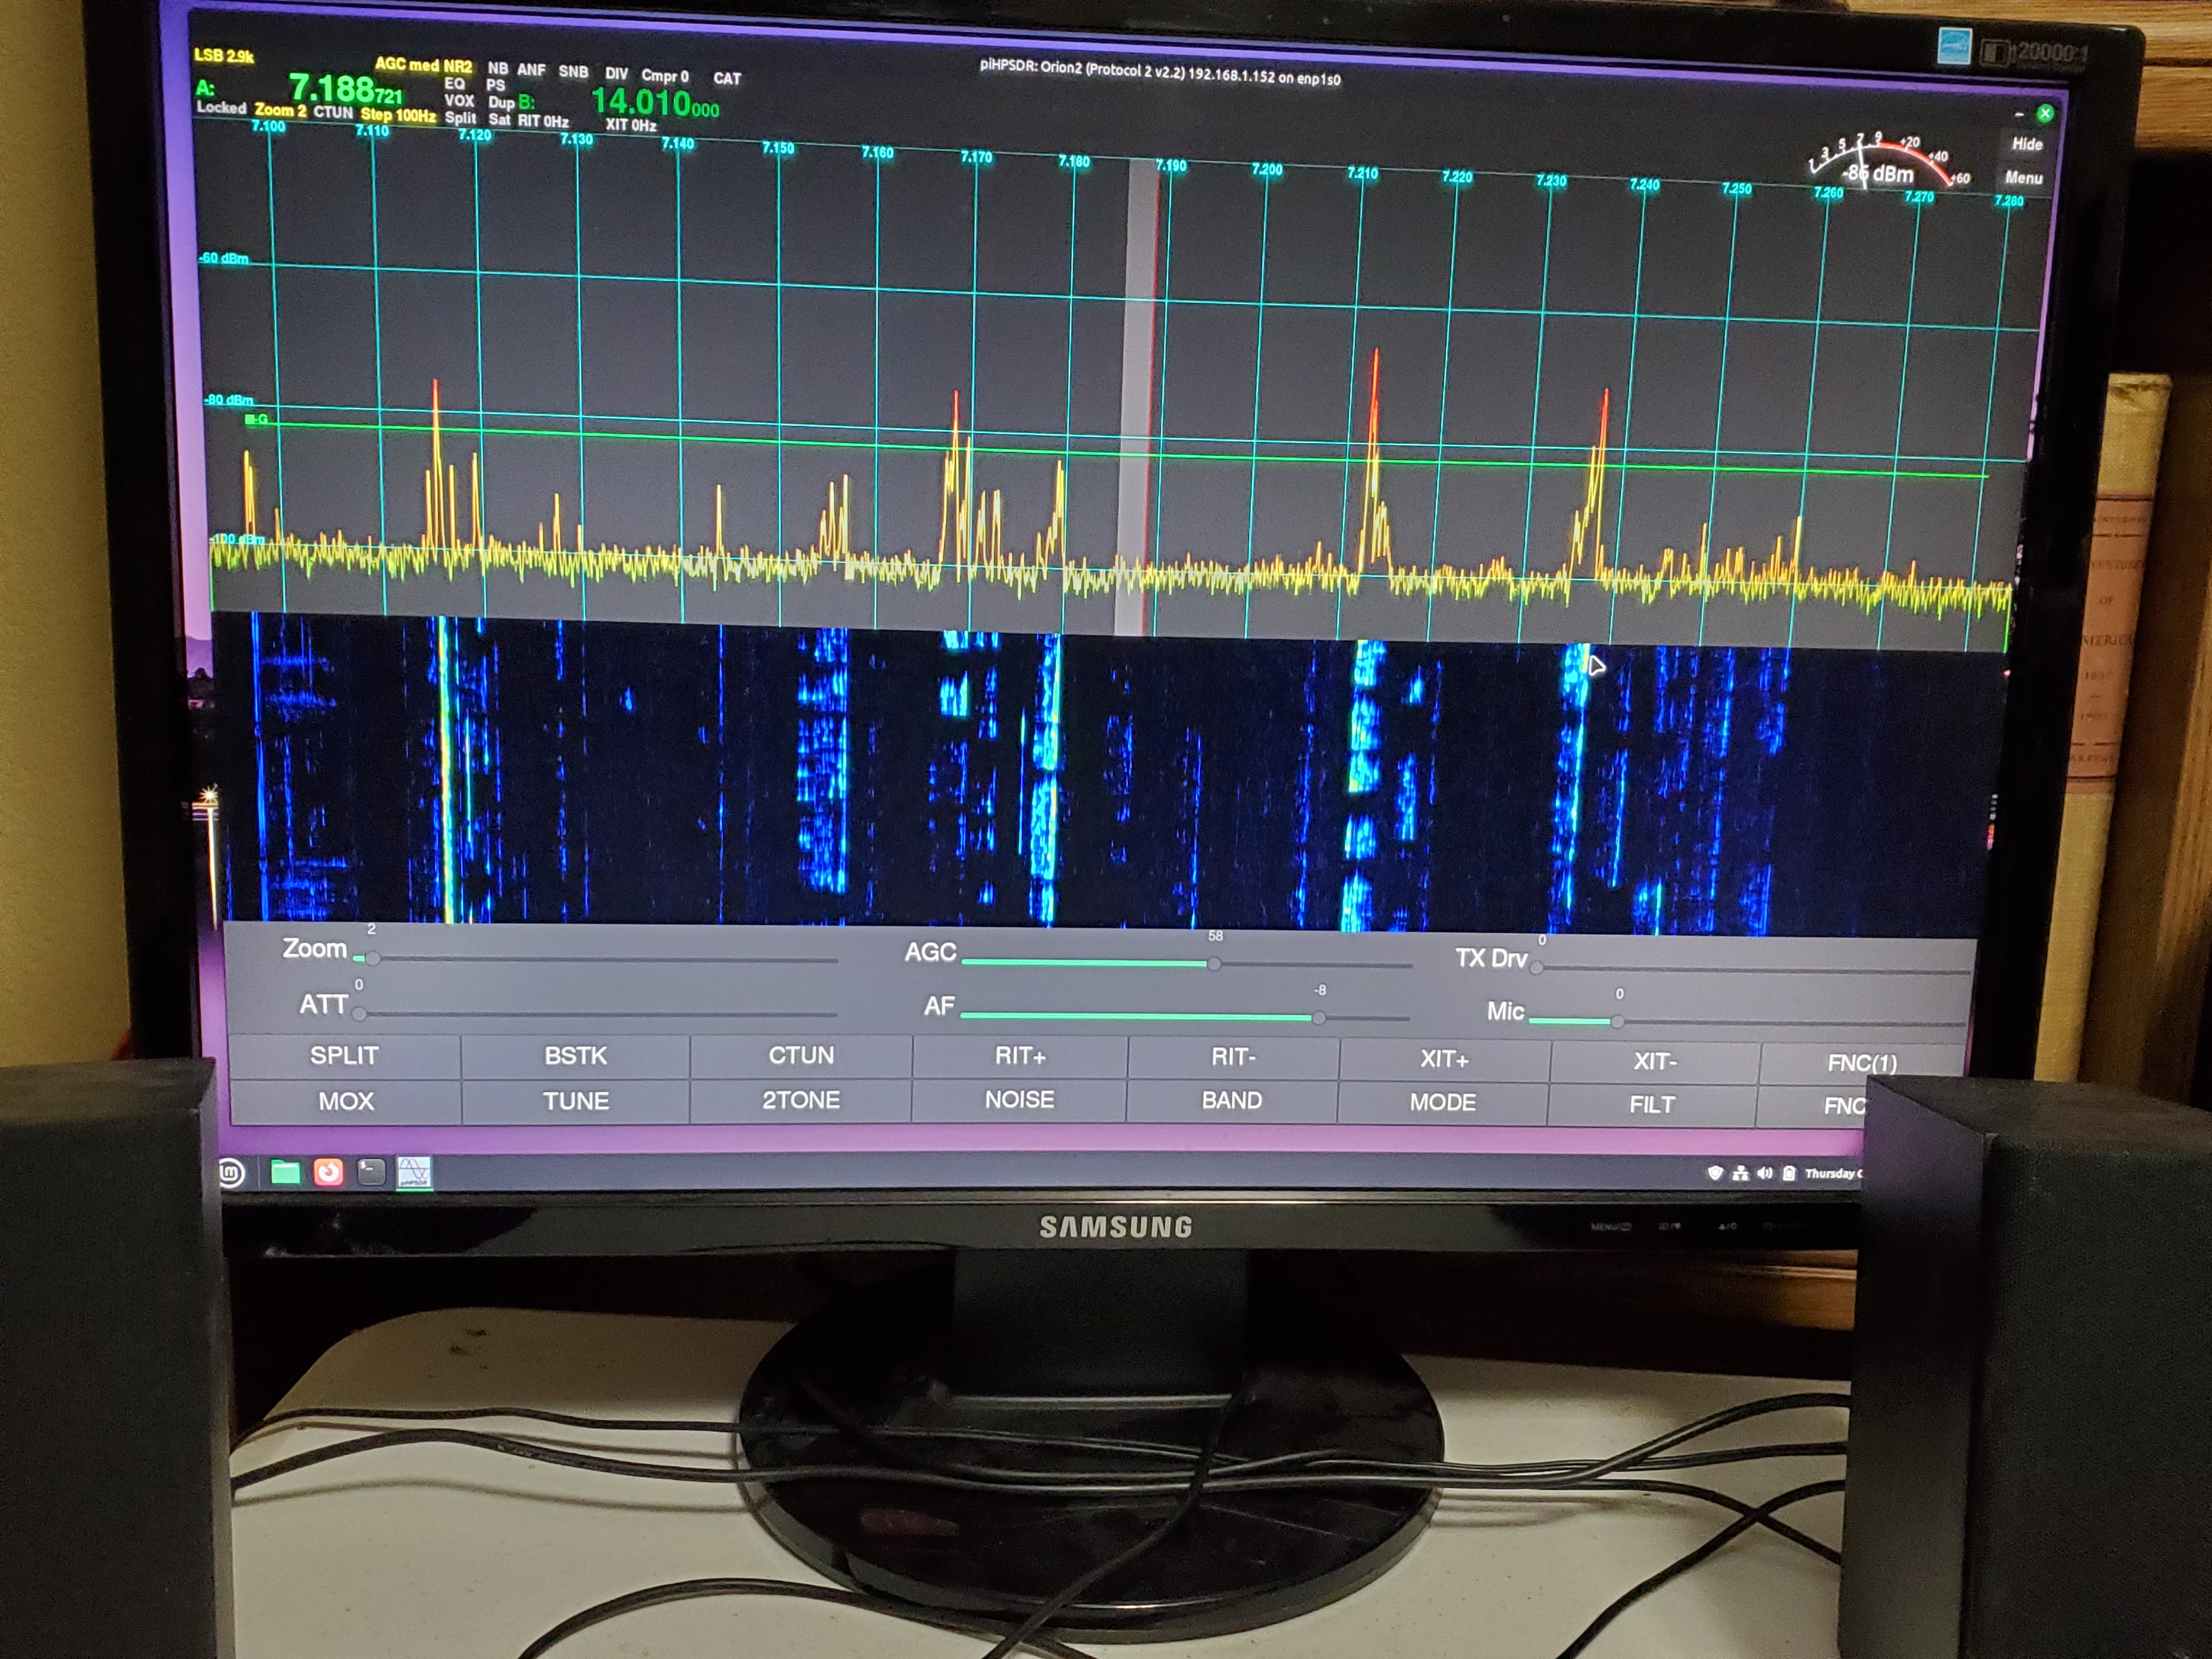
Task: Click the Hide button
Action: point(2027,144)
